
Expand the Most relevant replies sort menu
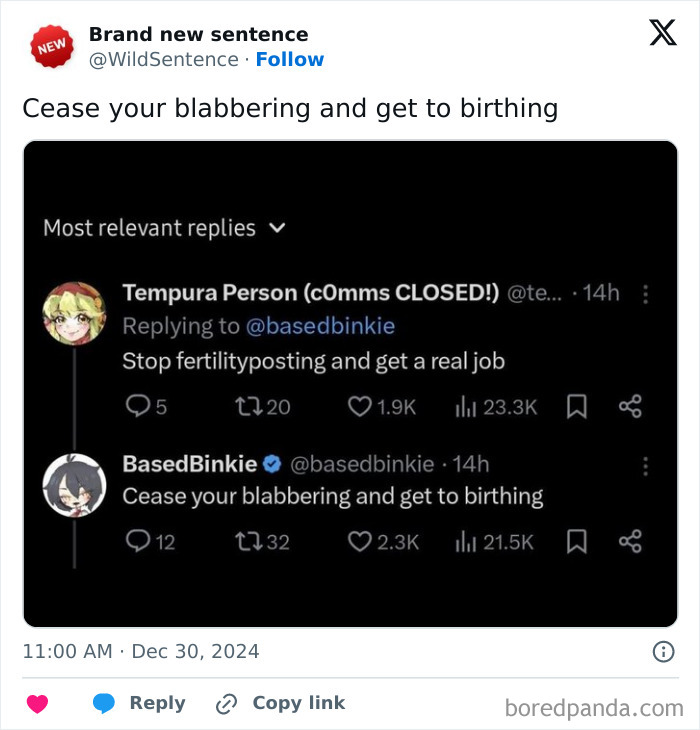pos(279,228)
